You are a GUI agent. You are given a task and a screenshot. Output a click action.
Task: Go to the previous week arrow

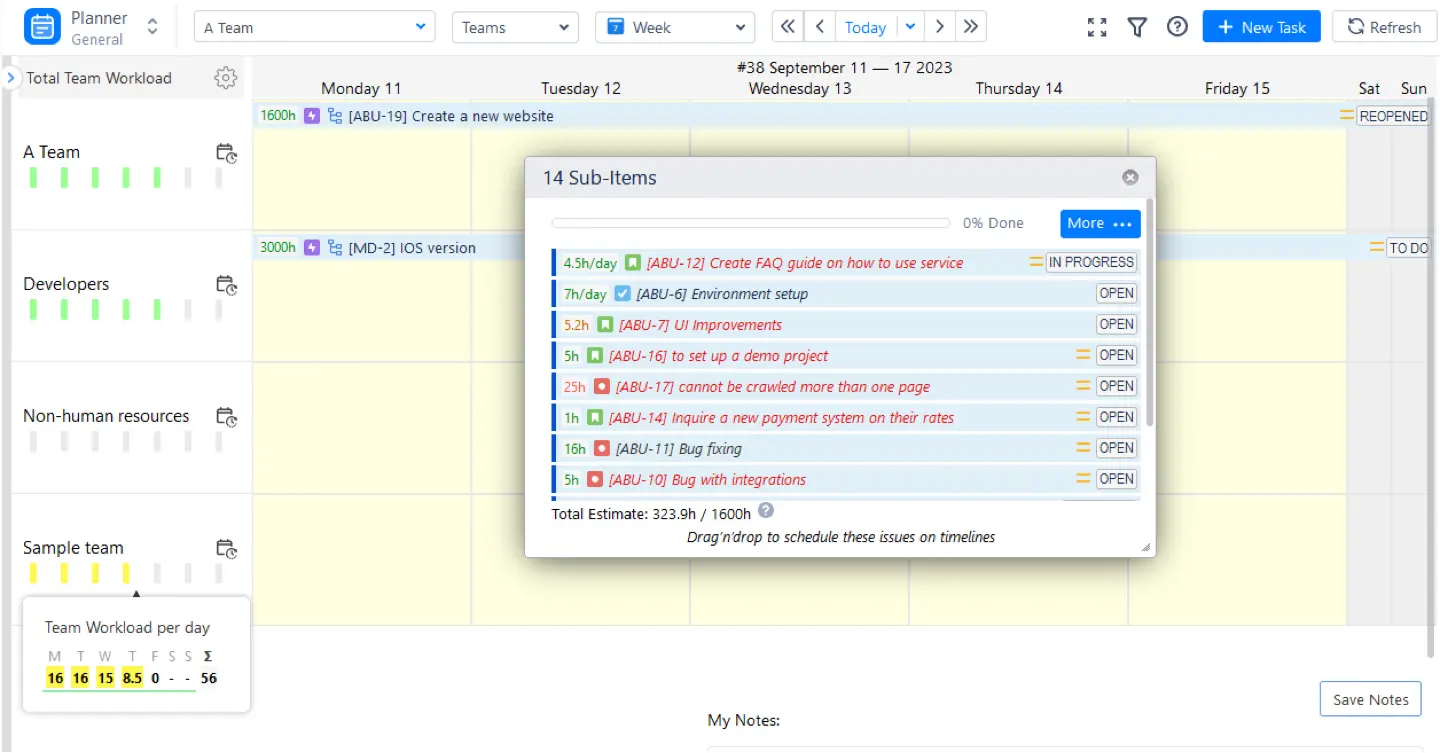(x=820, y=27)
